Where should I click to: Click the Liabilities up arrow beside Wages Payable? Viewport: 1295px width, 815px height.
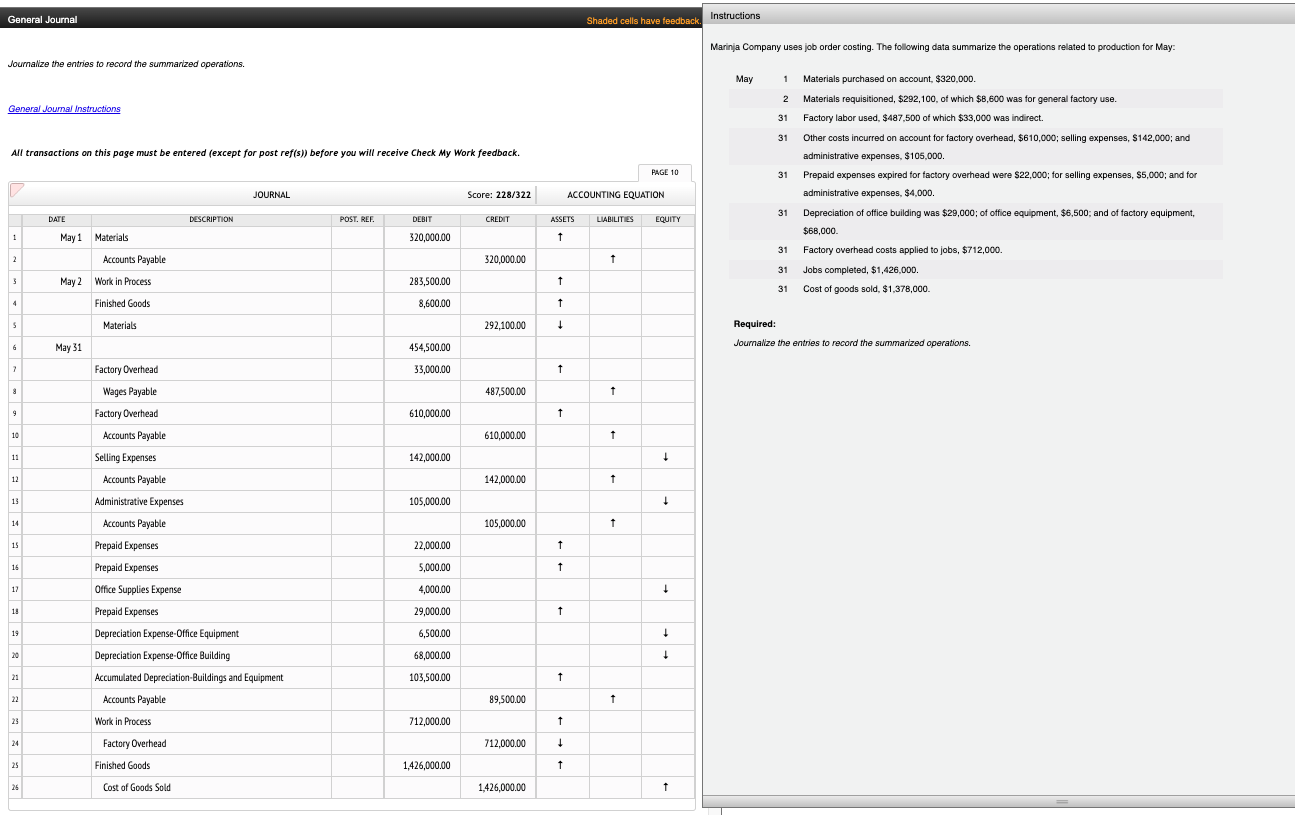(614, 391)
